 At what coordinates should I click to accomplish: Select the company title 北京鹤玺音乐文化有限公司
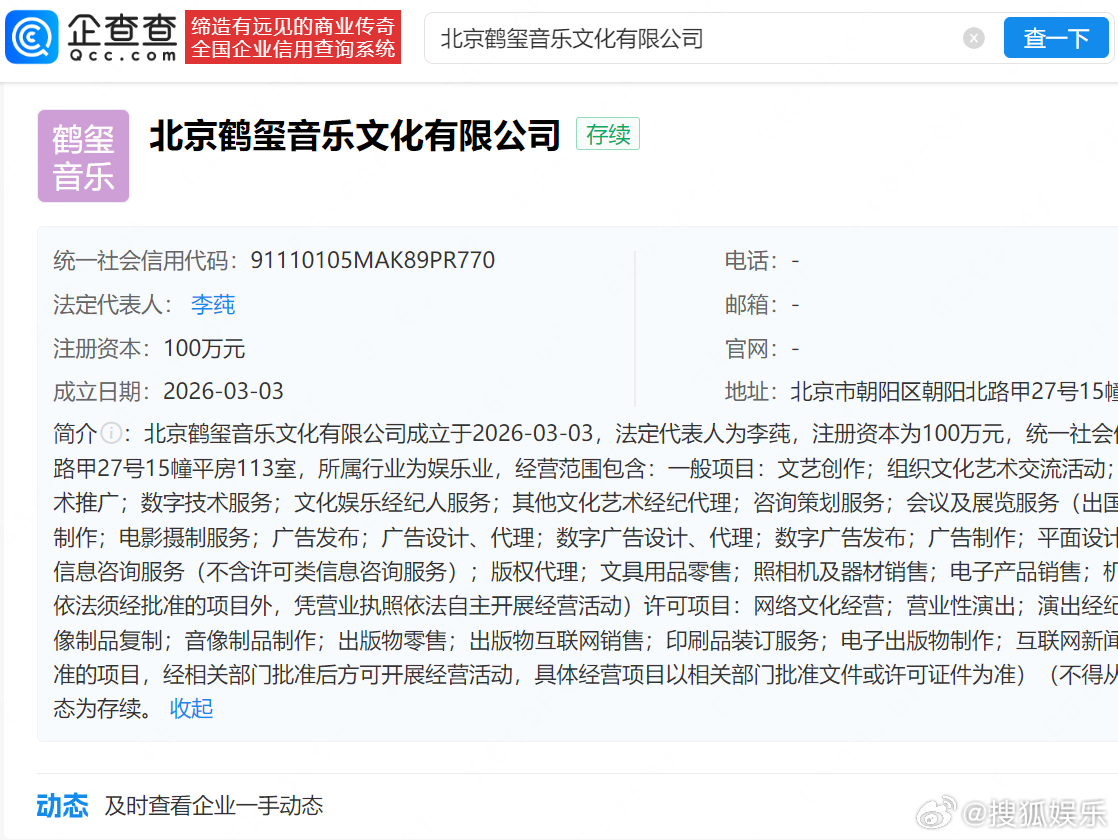coord(354,135)
